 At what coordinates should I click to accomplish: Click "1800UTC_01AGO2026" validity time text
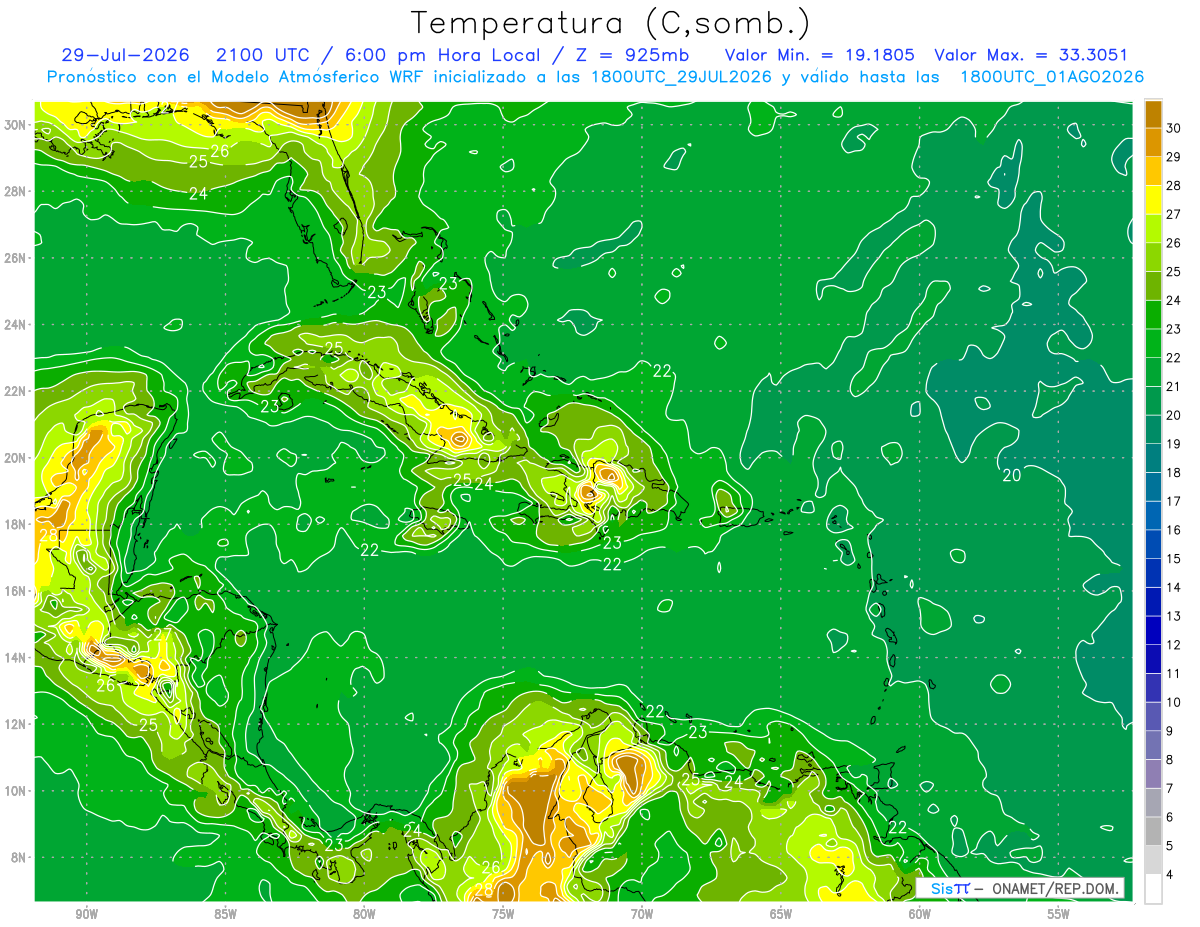pos(1052,77)
